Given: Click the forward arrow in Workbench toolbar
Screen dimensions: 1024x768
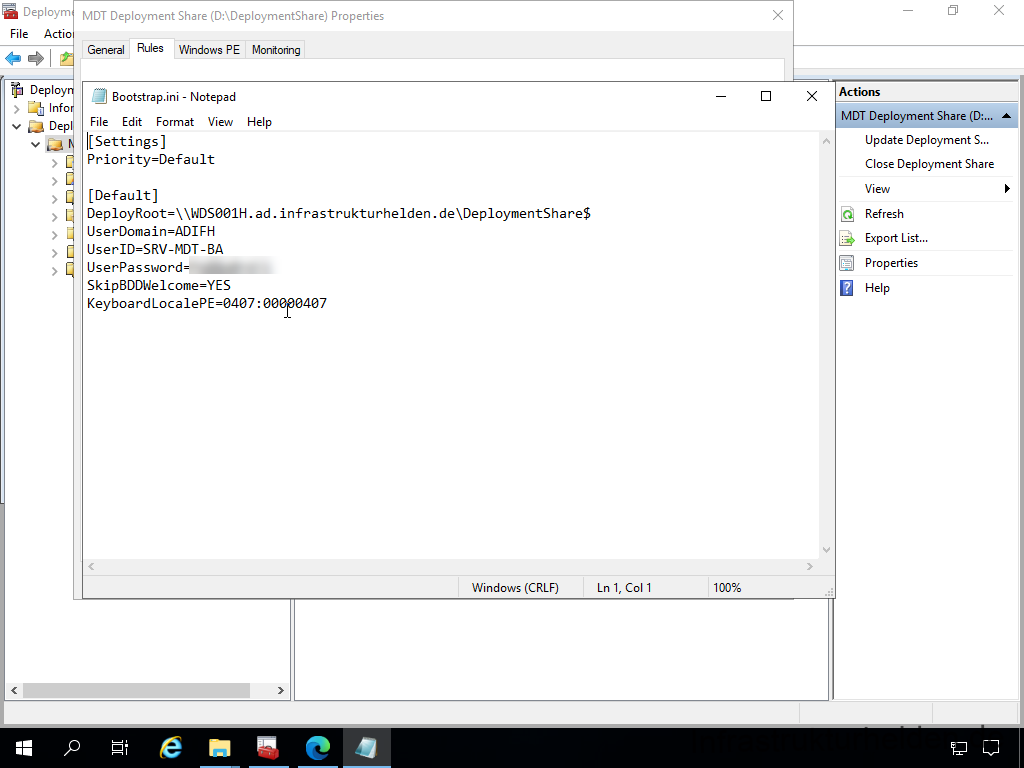Looking at the screenshot, I should (x=36, y=58).
